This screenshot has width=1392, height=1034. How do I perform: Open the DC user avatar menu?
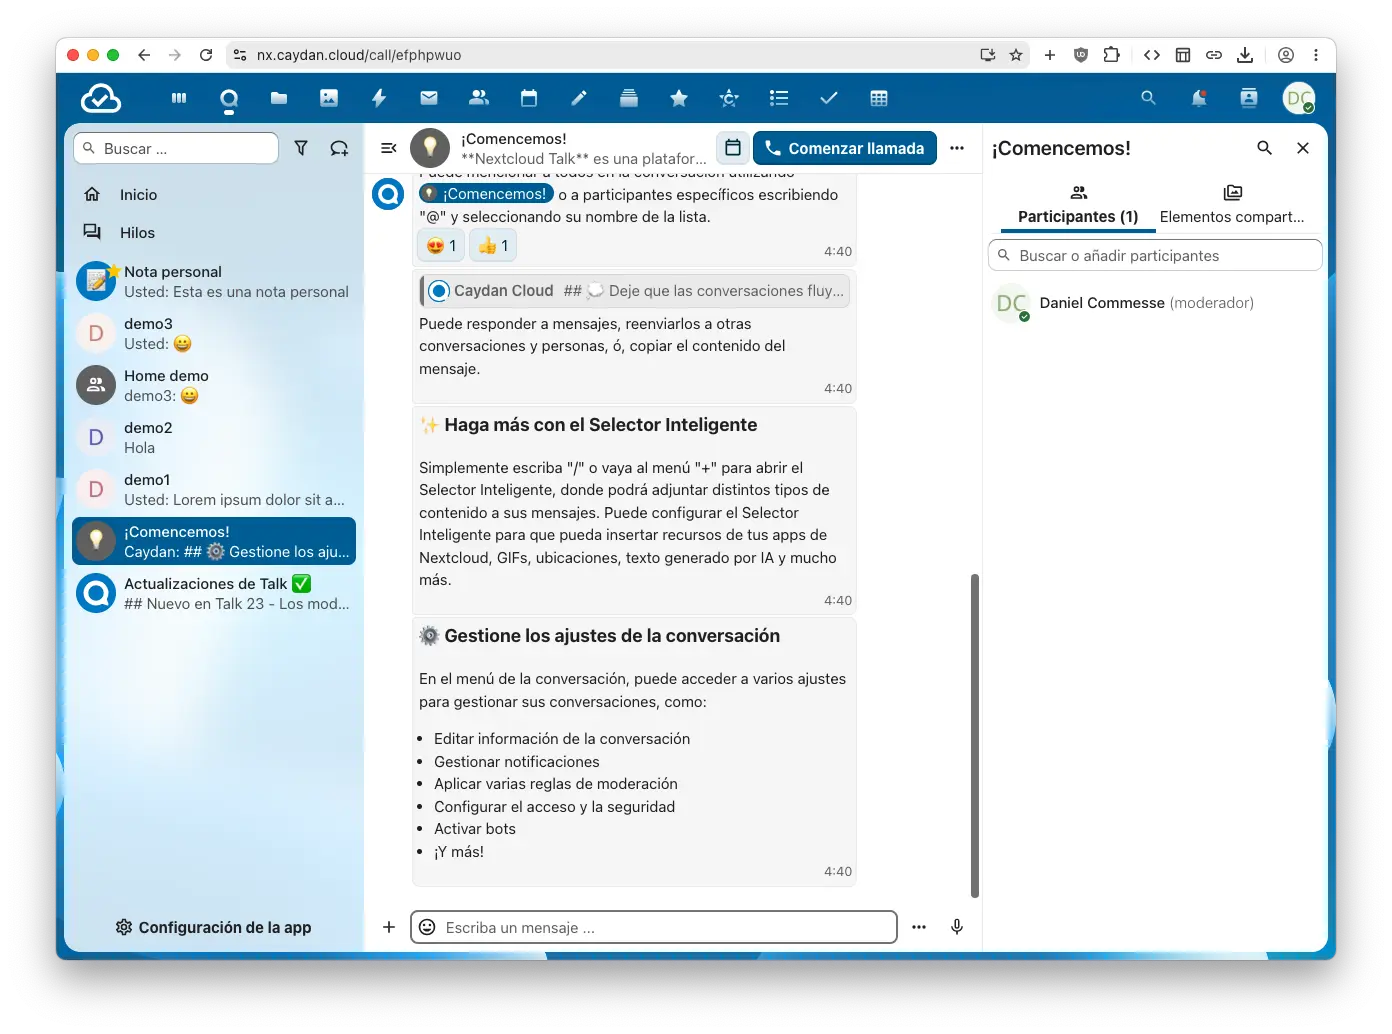tap(1299, 98)
